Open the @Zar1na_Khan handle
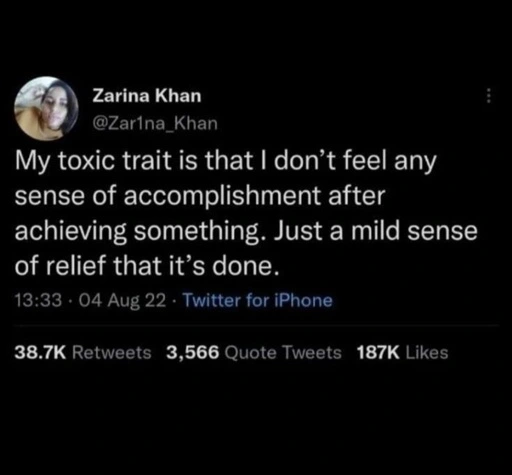The height and width of the screenshot is (475, 512). [155, 123]
